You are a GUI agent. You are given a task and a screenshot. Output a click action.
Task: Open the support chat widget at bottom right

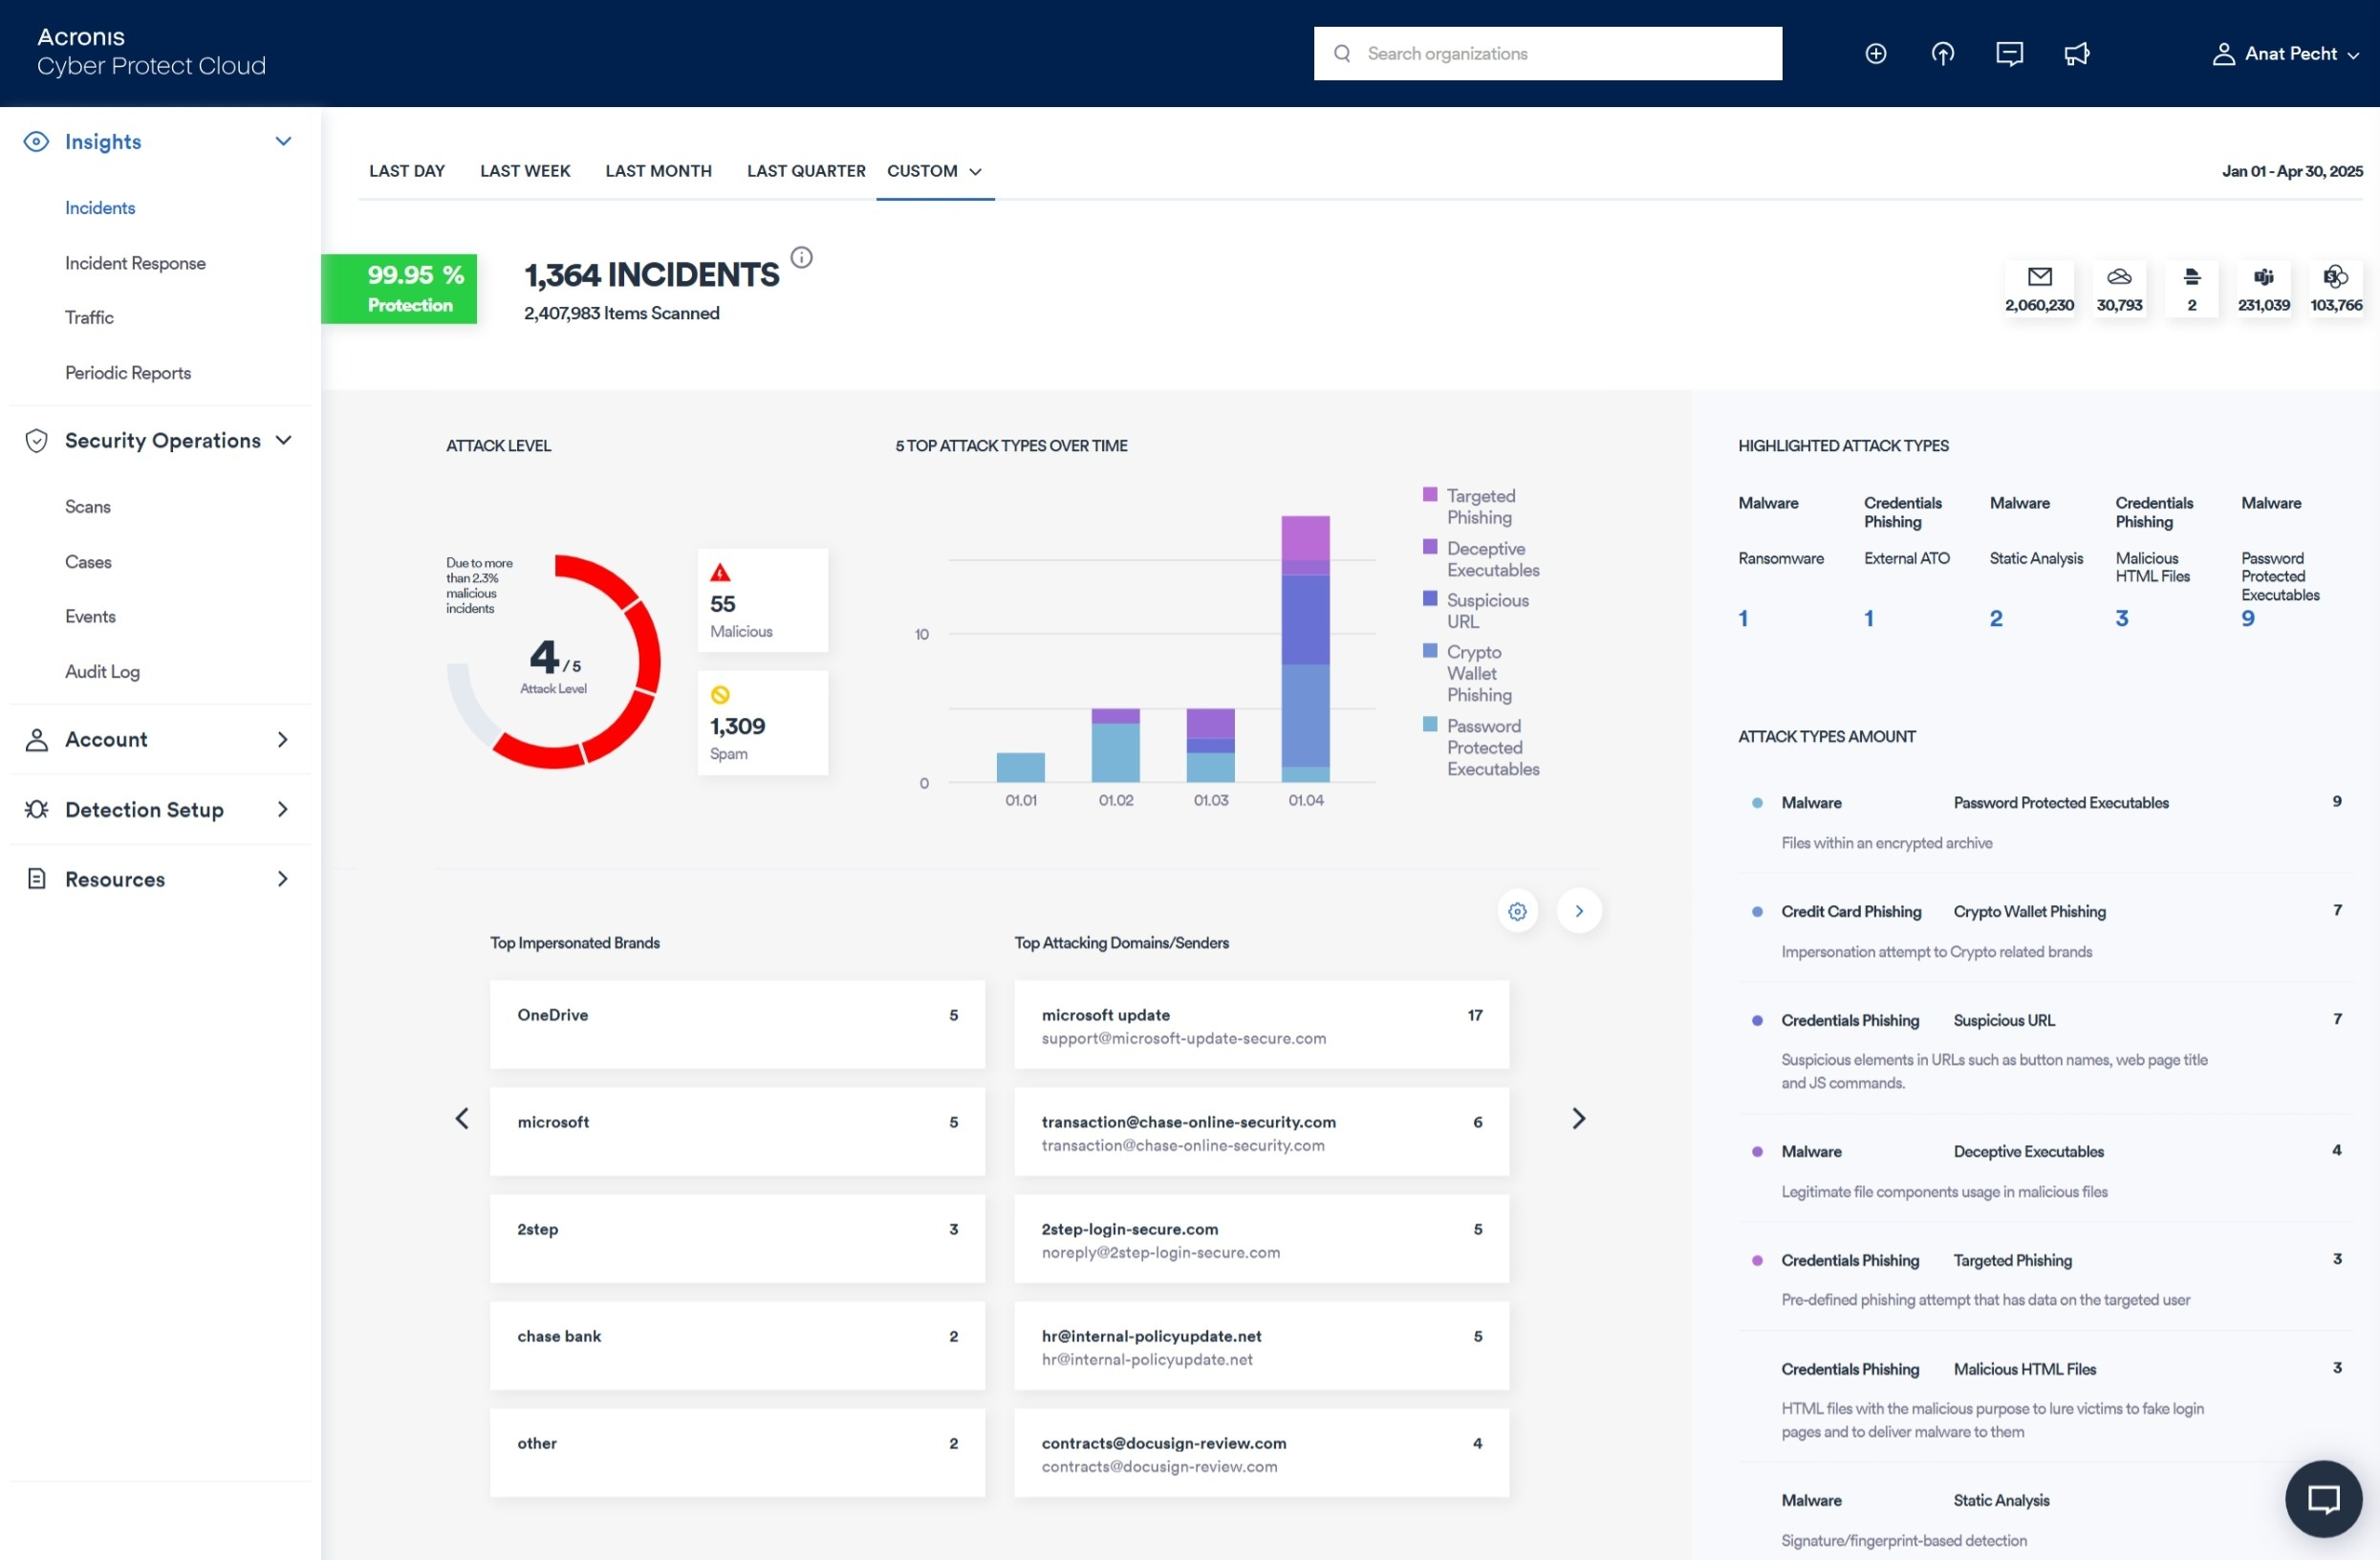[x=2323, y=1498]
